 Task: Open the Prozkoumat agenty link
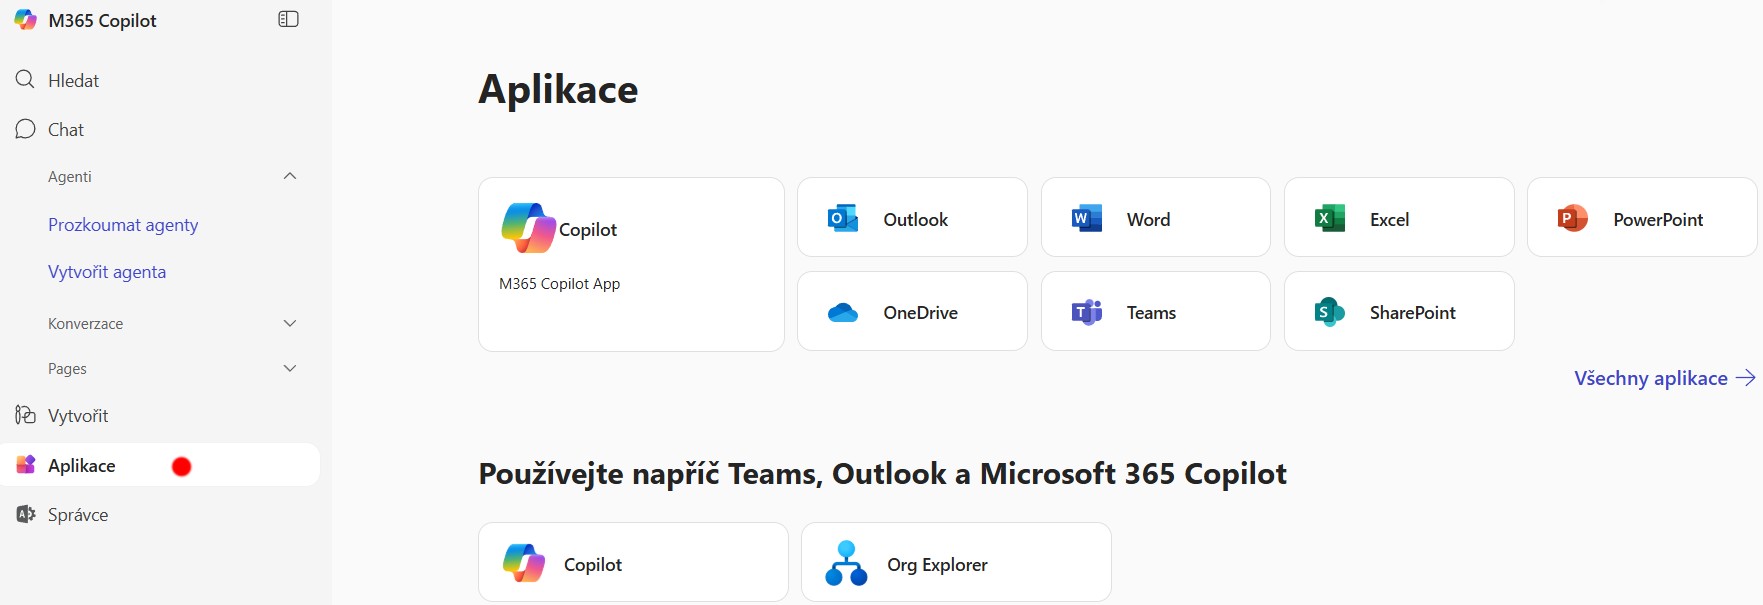(123, 225)
